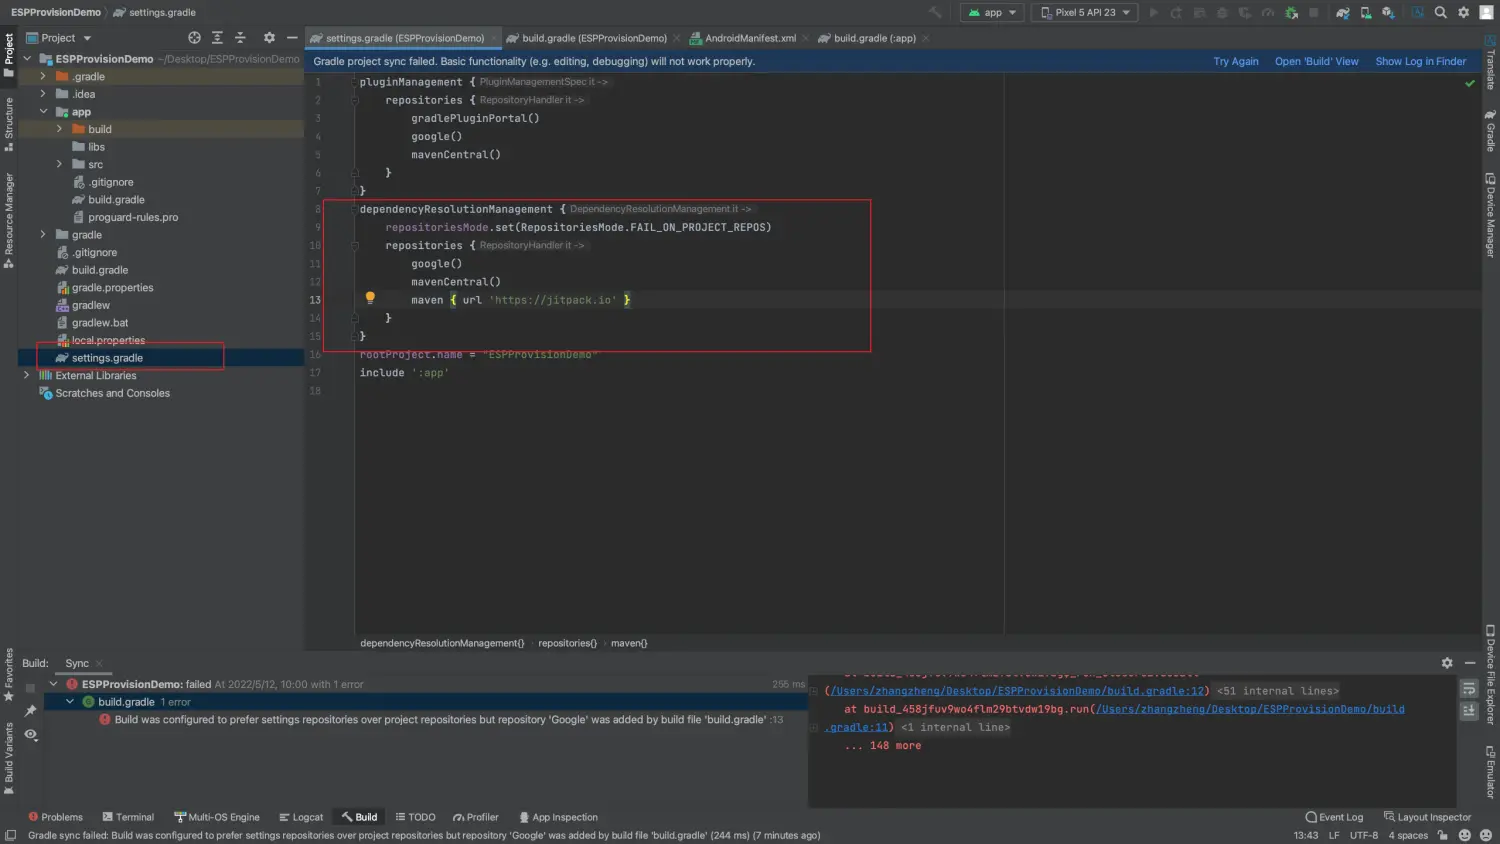Image resolution: width=1500 pixels, height=844 pixels.
Task: Open the Terminal tool window
Action: [x=127, y=817]
